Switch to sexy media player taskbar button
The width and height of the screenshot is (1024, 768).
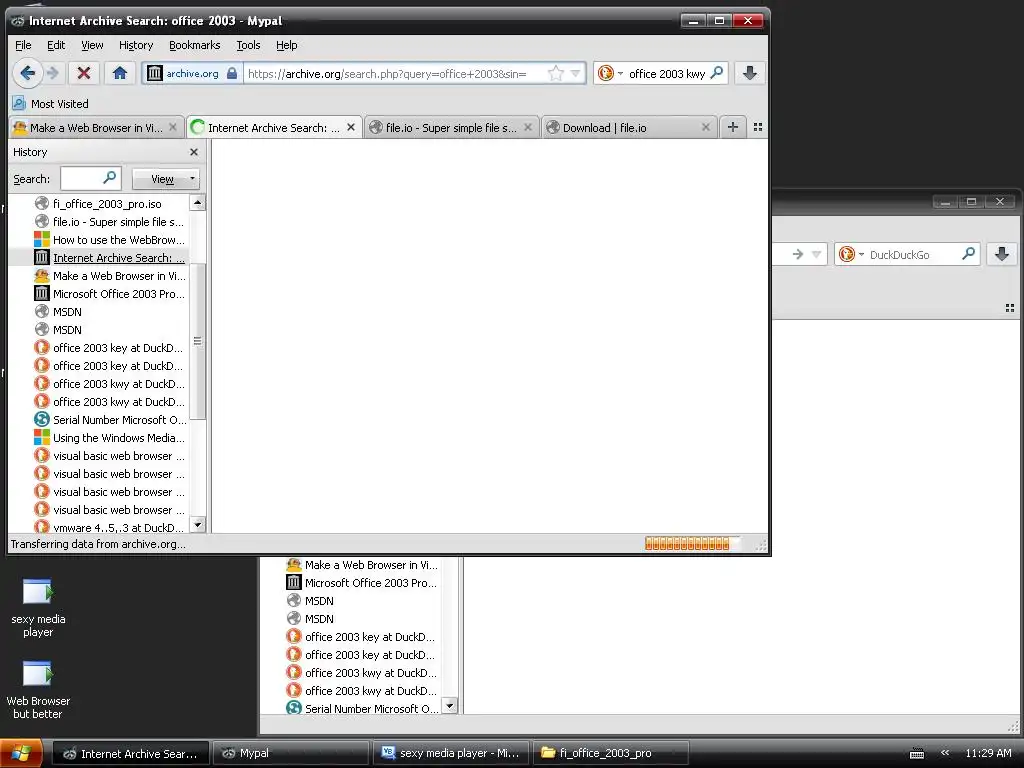(x=451, y=754)
